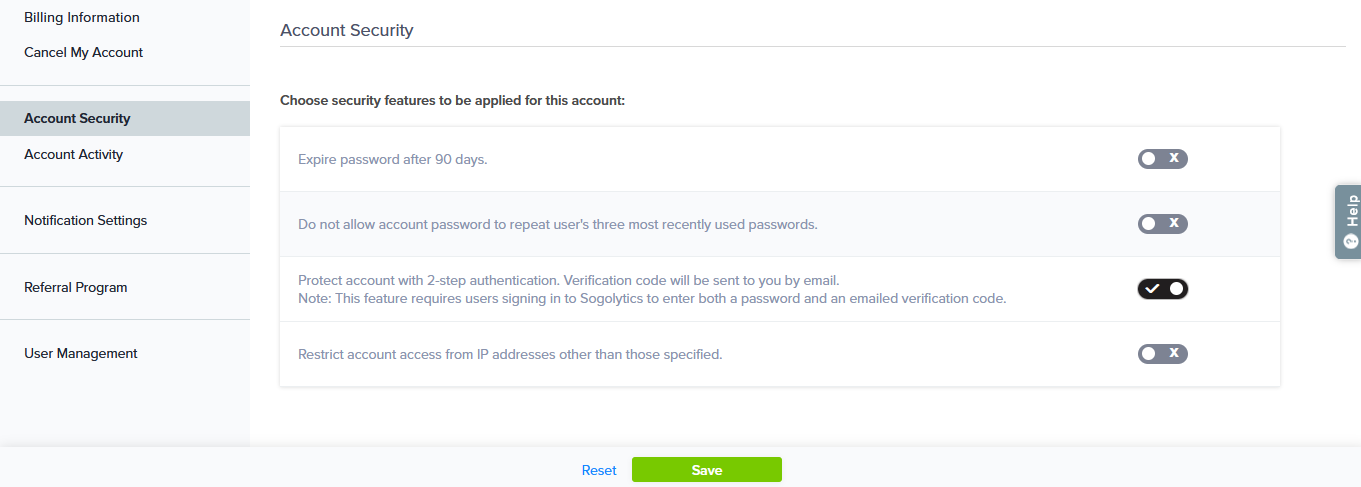This screenshot has height=487, width=1361.
Task: Turn on IP address restriction toggle
Action: click(x=1162, y=353)
